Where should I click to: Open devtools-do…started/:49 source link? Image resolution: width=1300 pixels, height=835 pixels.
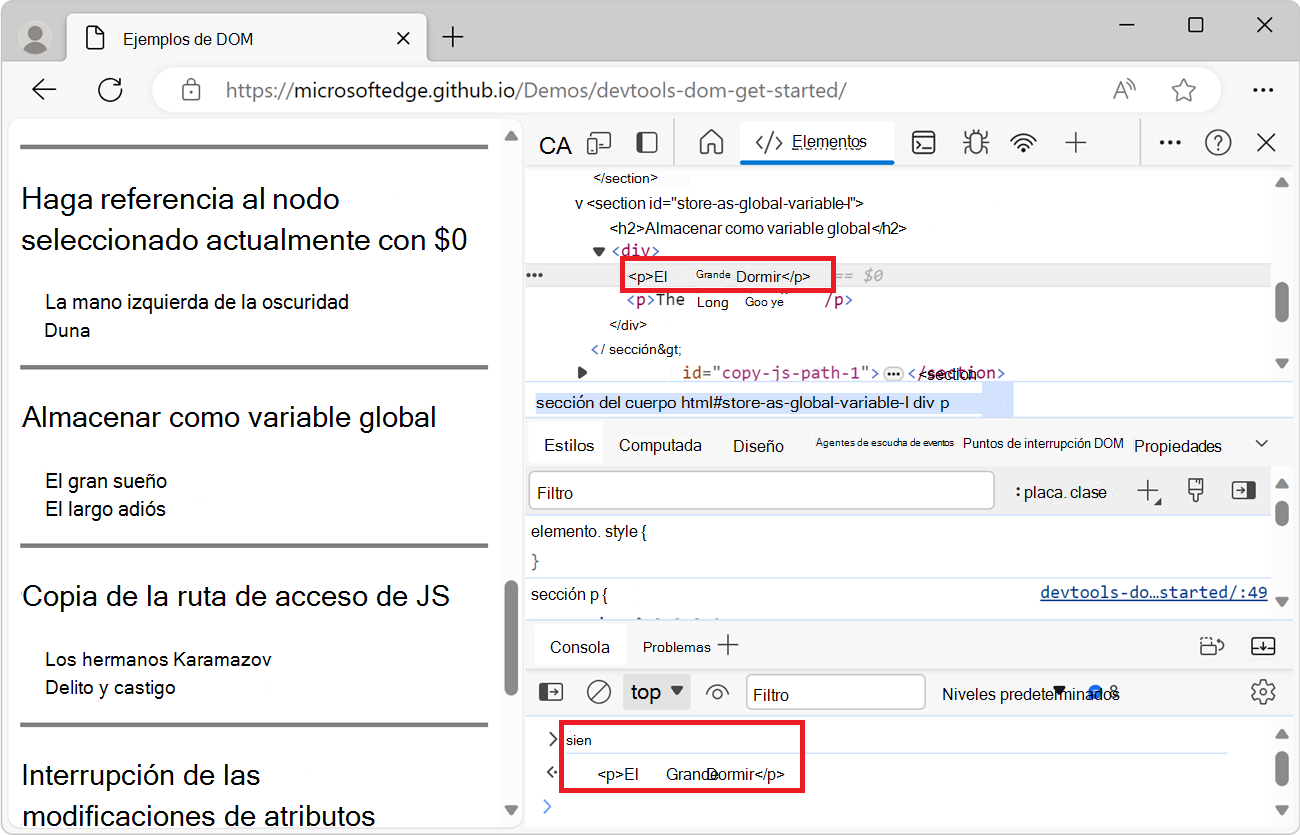pyautogui.click(x=1153, y=593)
